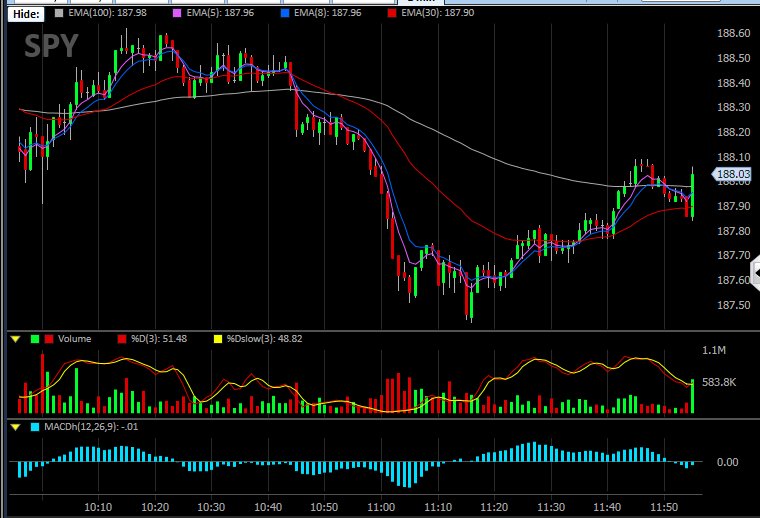Click the red Volume down-bar swatch
The height and width of the screenshot is (518, 760).
tap(49, 339)
